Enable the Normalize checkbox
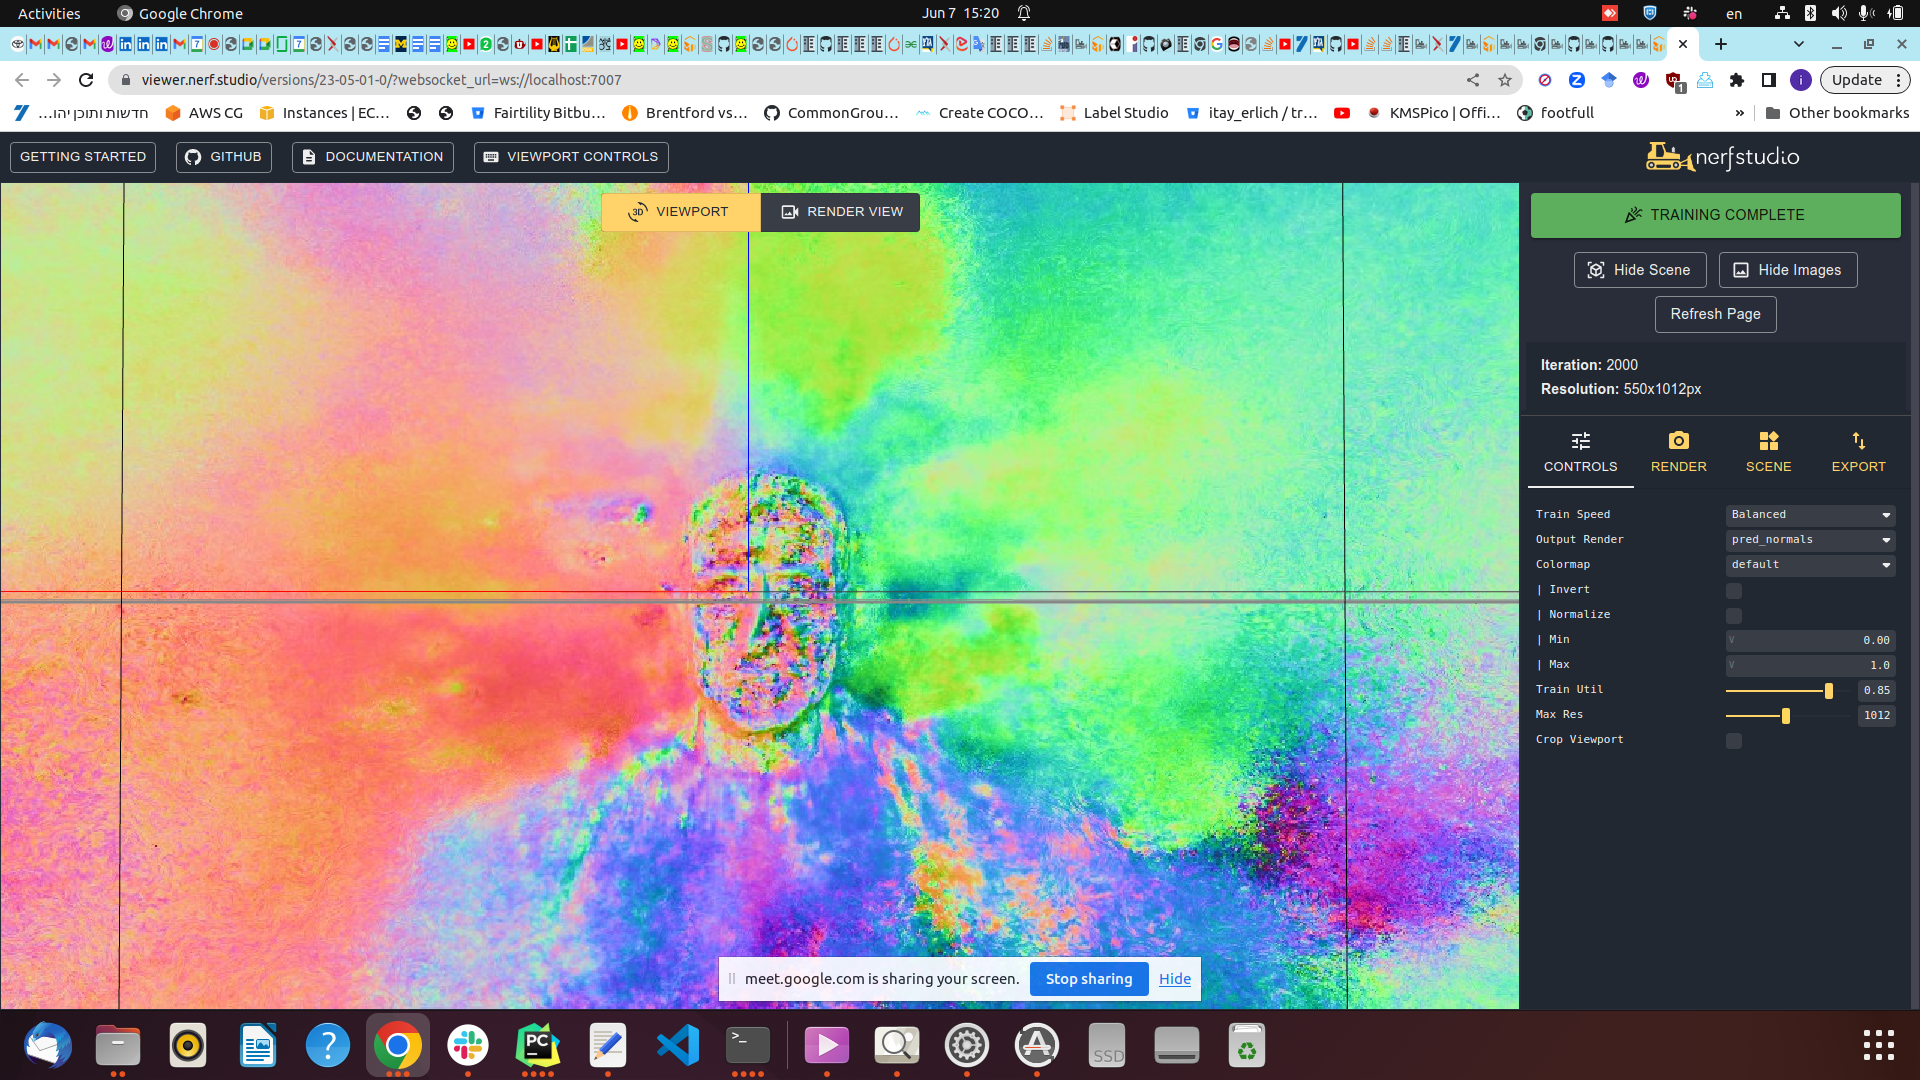This screenshot has height=1080, width=1920. point(1734,616)
